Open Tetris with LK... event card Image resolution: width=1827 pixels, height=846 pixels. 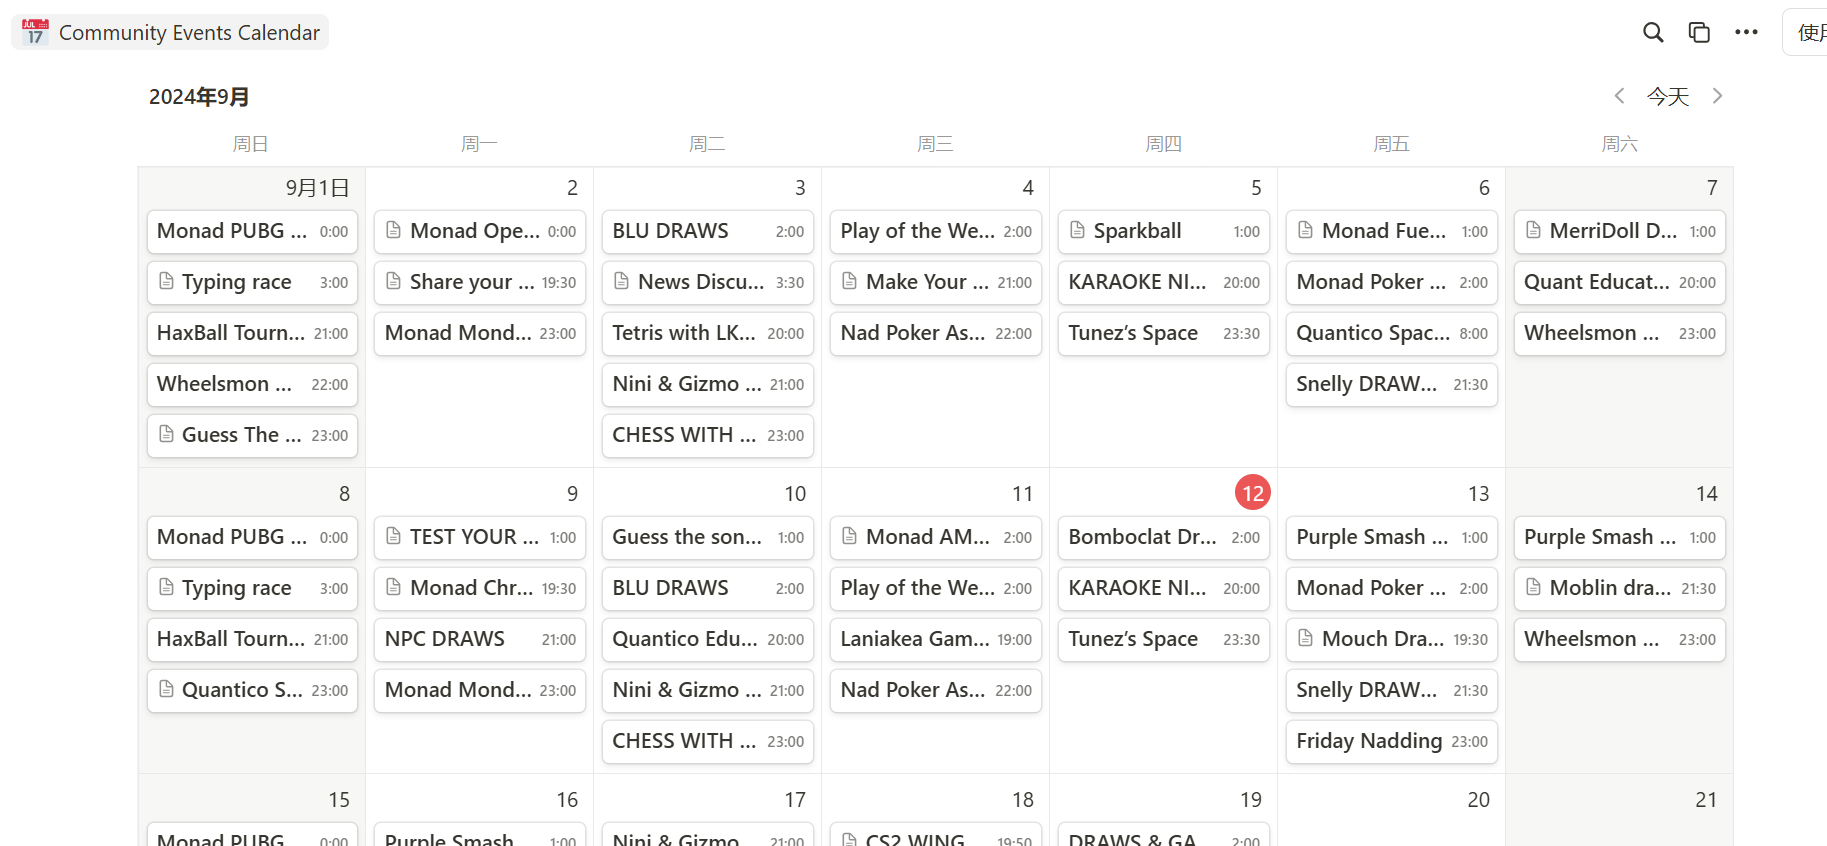[x=707, y=333]
